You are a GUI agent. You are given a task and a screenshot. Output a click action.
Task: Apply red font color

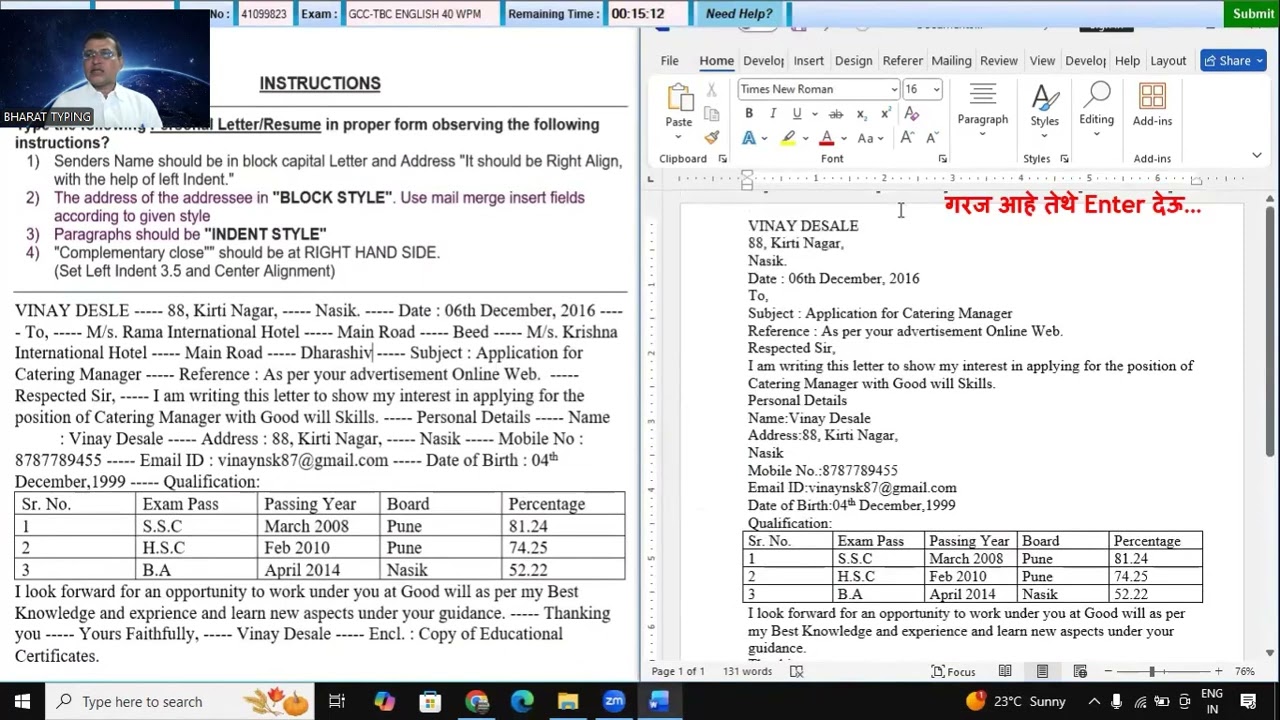[827, 138]
